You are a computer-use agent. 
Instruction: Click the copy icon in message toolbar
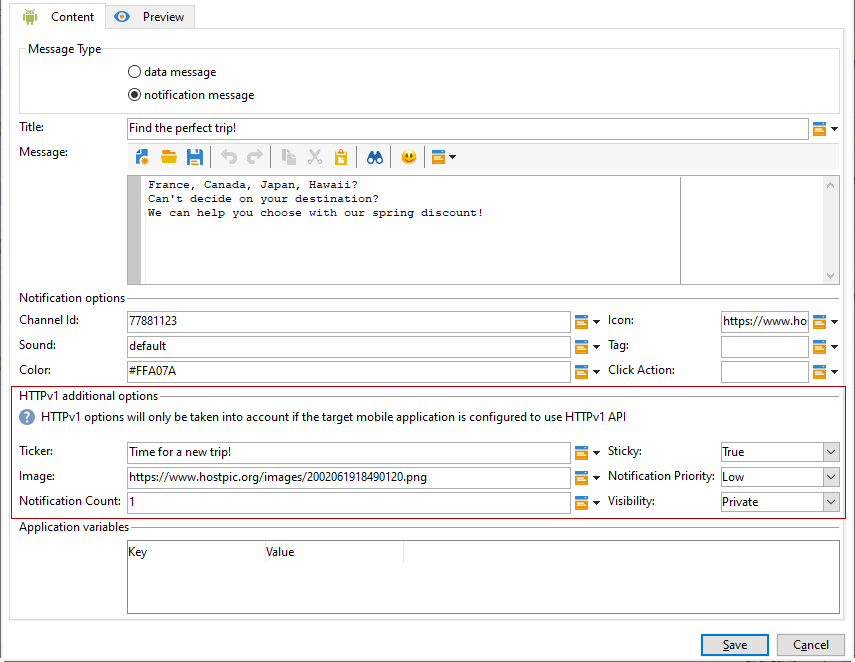[288, 158]
